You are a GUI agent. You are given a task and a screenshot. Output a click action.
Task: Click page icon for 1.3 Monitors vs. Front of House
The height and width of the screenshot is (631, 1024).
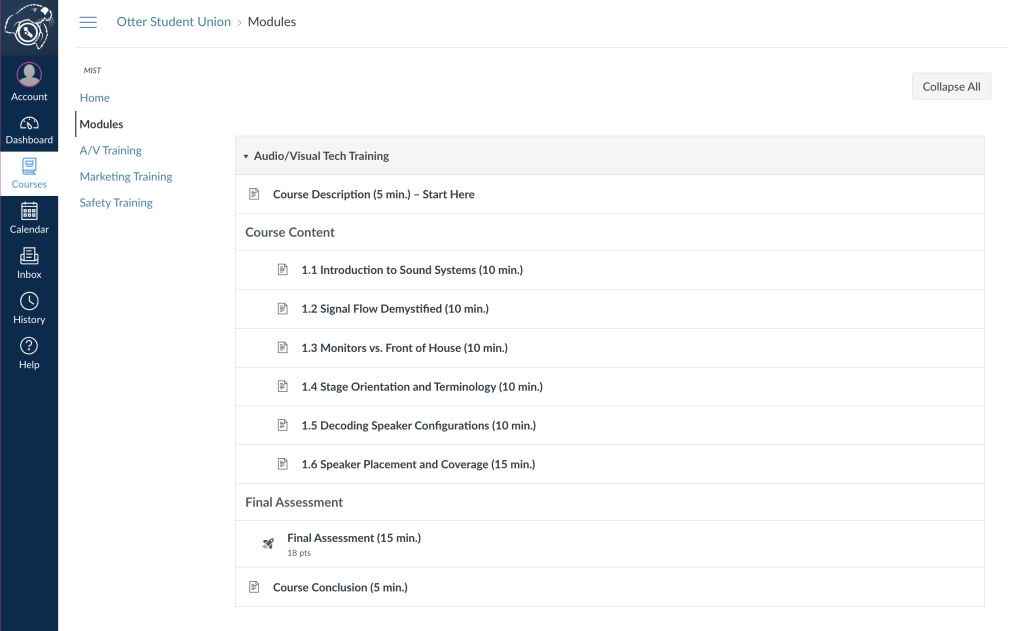(283, 348)
